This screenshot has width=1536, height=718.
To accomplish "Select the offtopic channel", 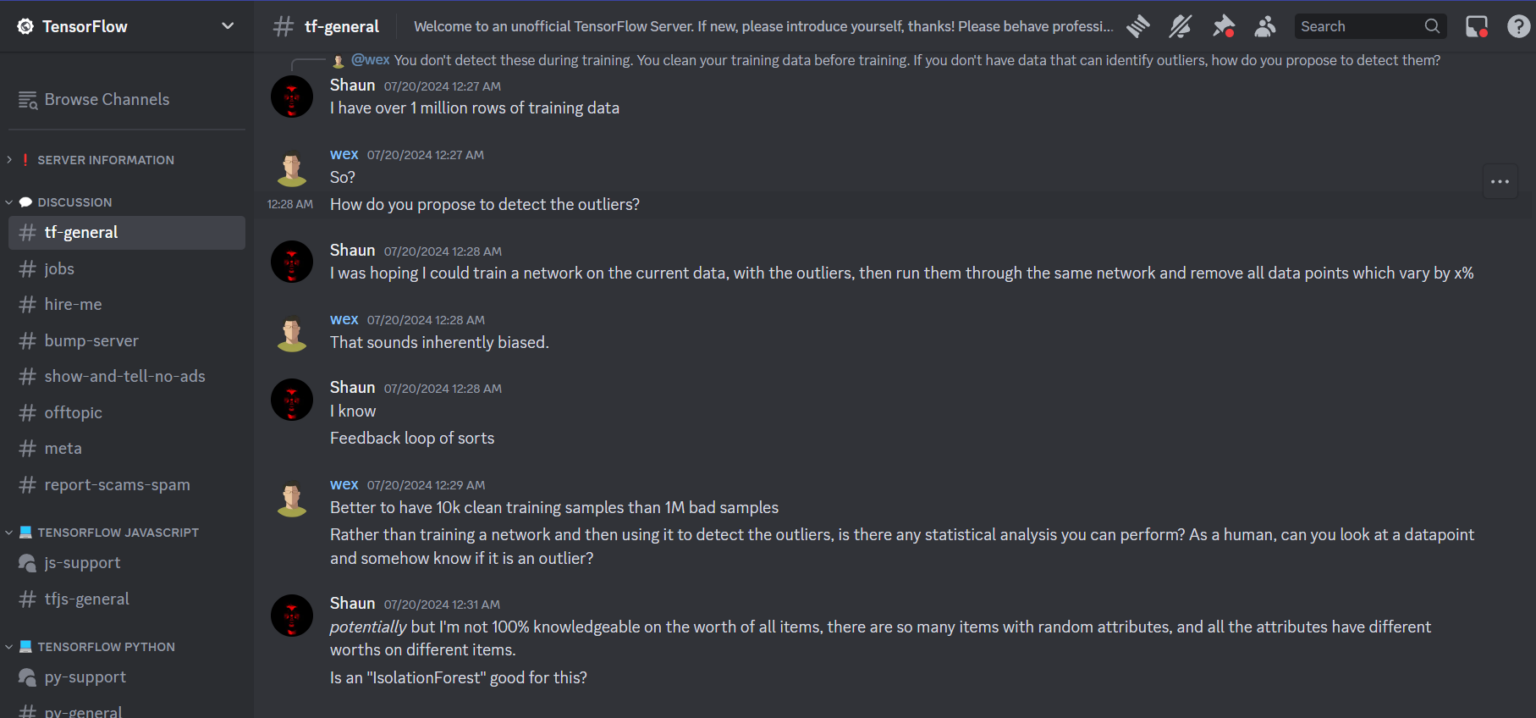I will click(73, 412).
